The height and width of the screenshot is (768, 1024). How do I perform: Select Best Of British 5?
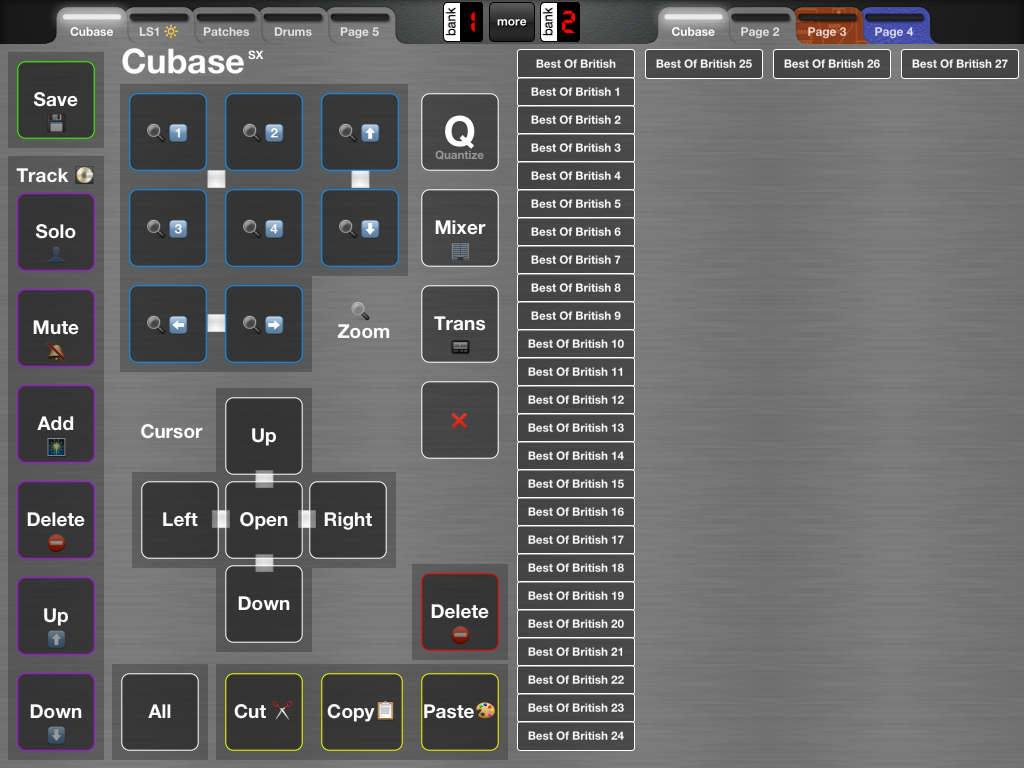pyautogui.click(x=576, y=204)
